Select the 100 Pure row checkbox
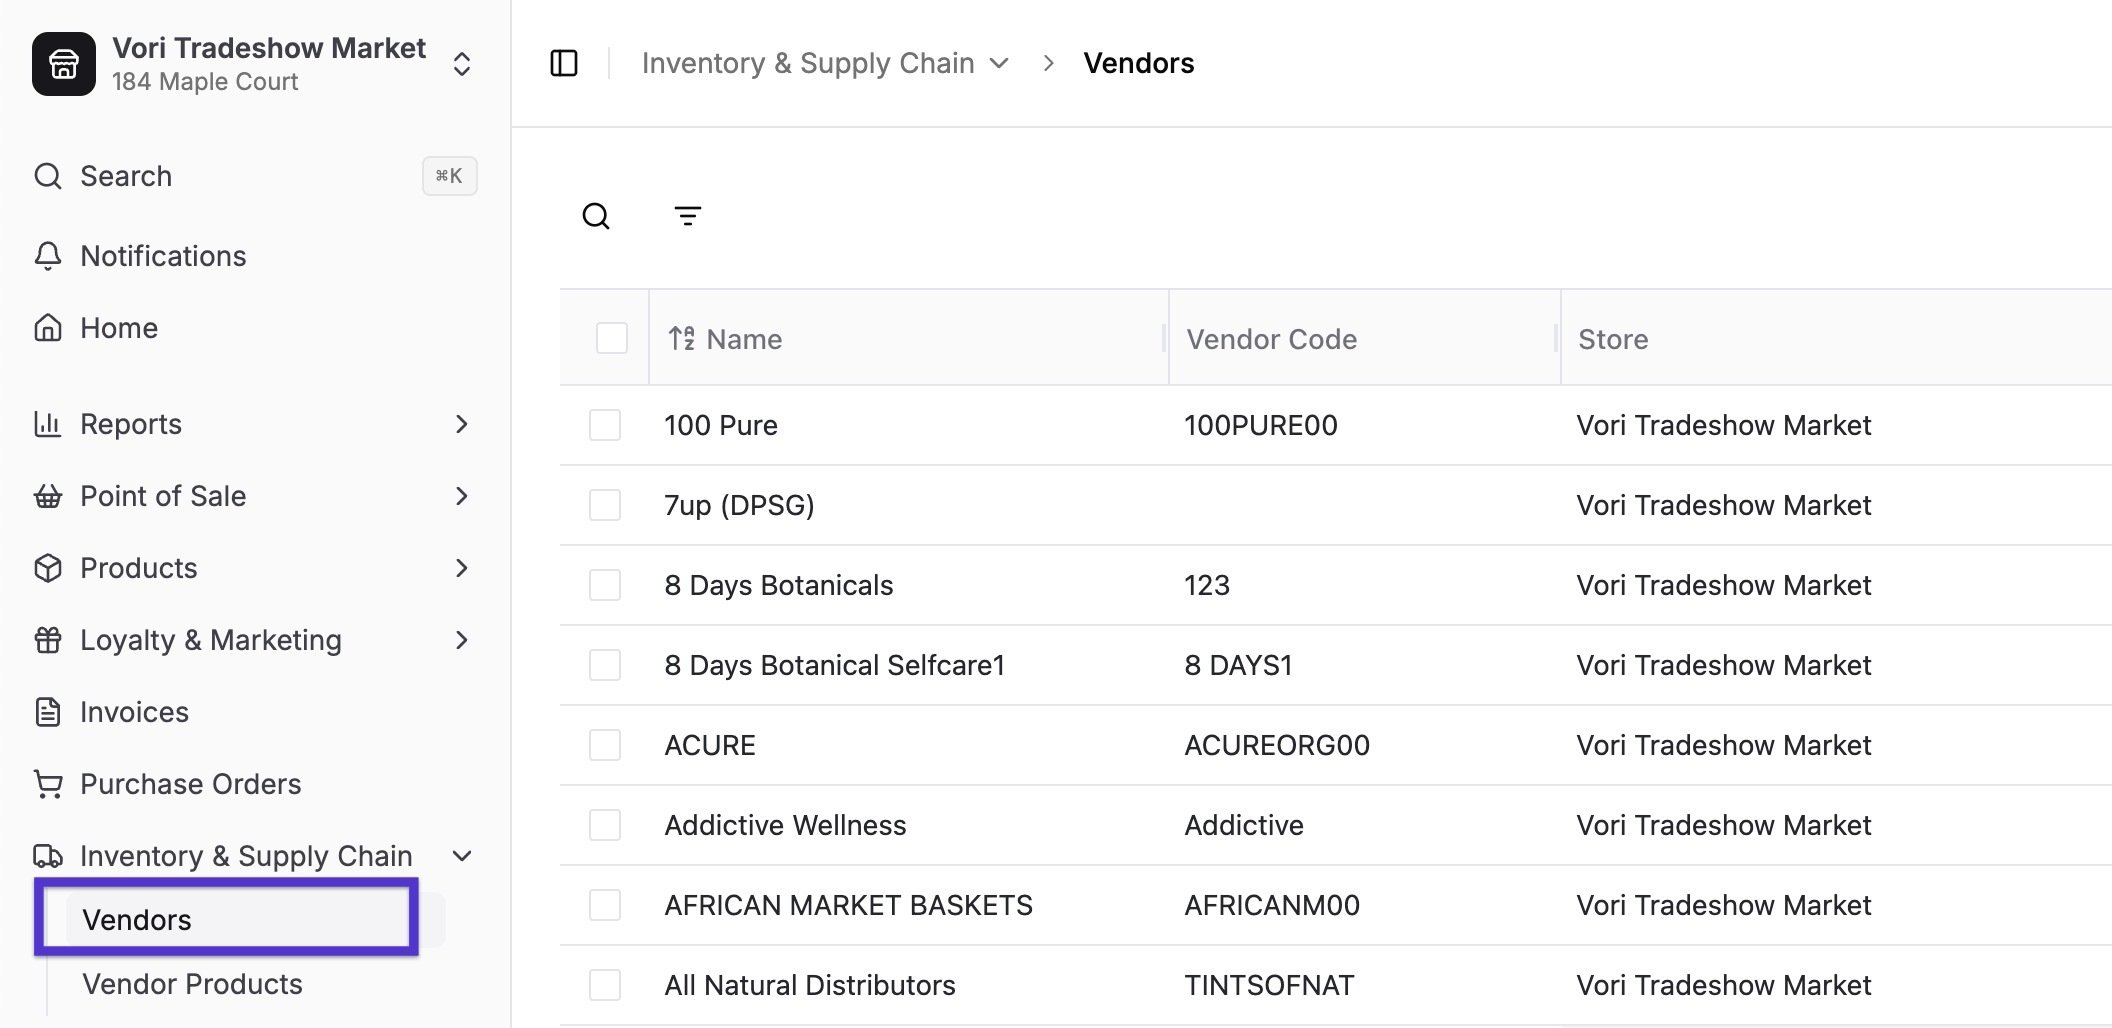Viewport: 2112px width, 1028px height. click(605, 425)
